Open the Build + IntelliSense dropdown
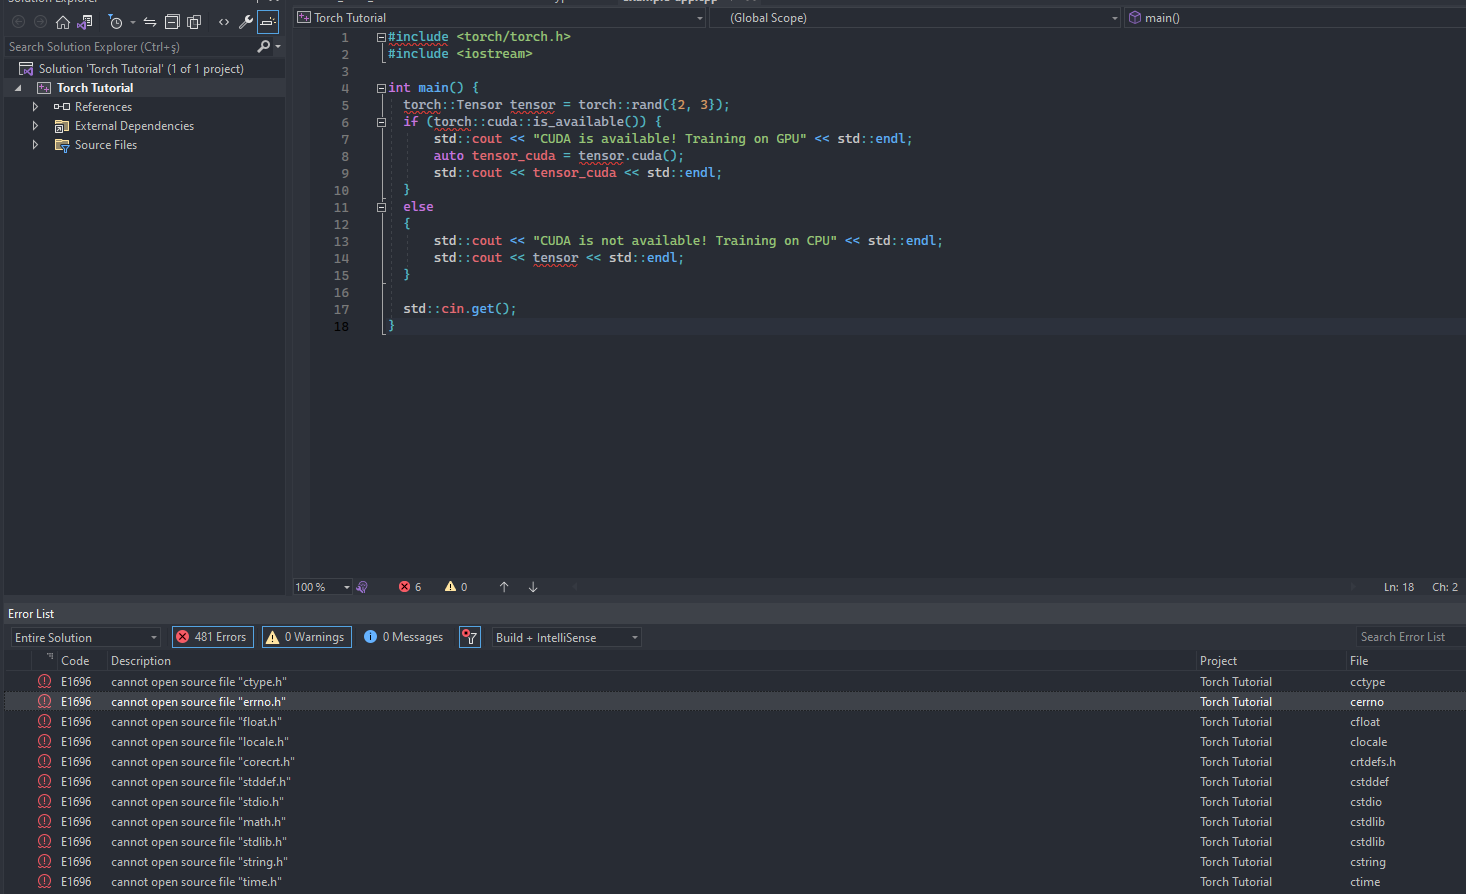Image resolution: width=1466 pixels, height=894 pixels. tap(566, 637)
